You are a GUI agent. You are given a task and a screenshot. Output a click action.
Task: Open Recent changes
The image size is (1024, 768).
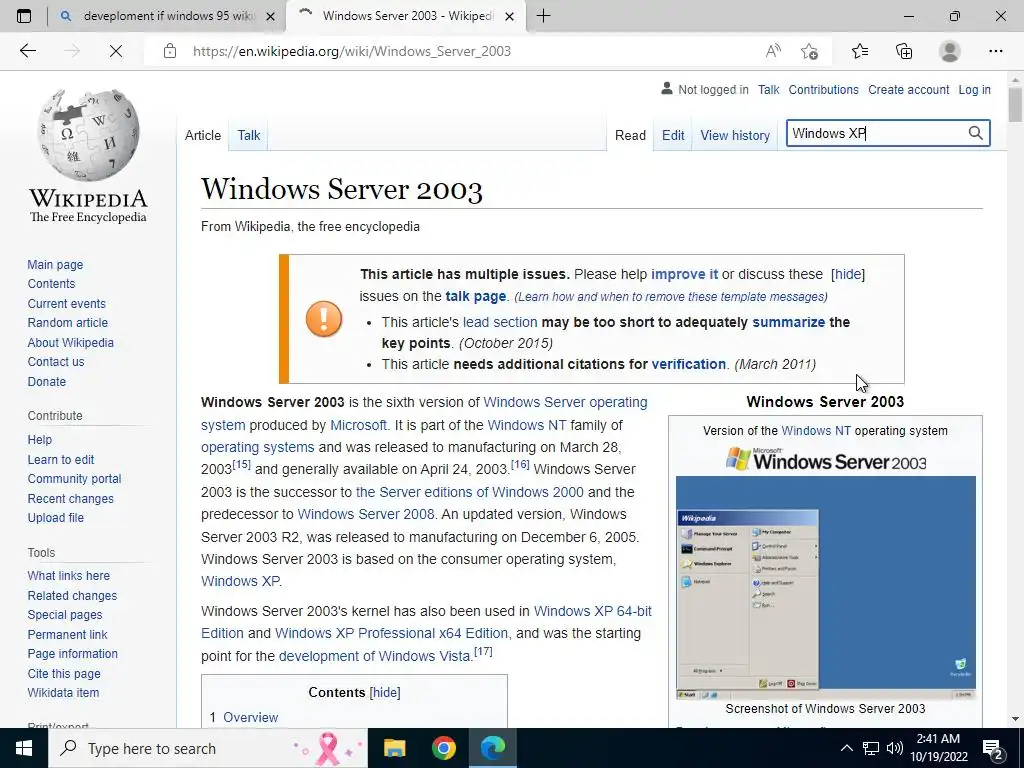(x=70, y=498)
